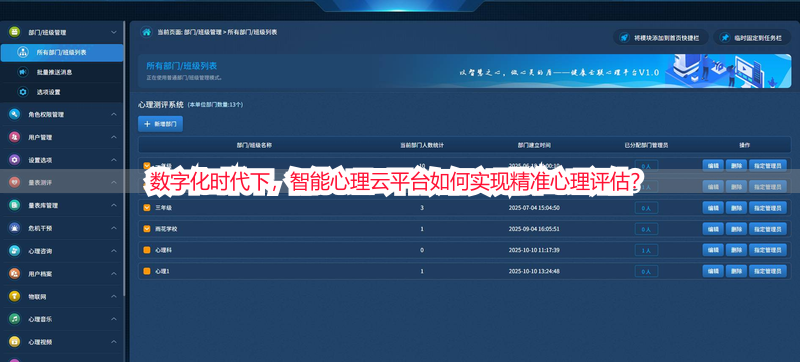Click 编辑 for the 心理科 row
800x362 pixels.
click(713, 250)
